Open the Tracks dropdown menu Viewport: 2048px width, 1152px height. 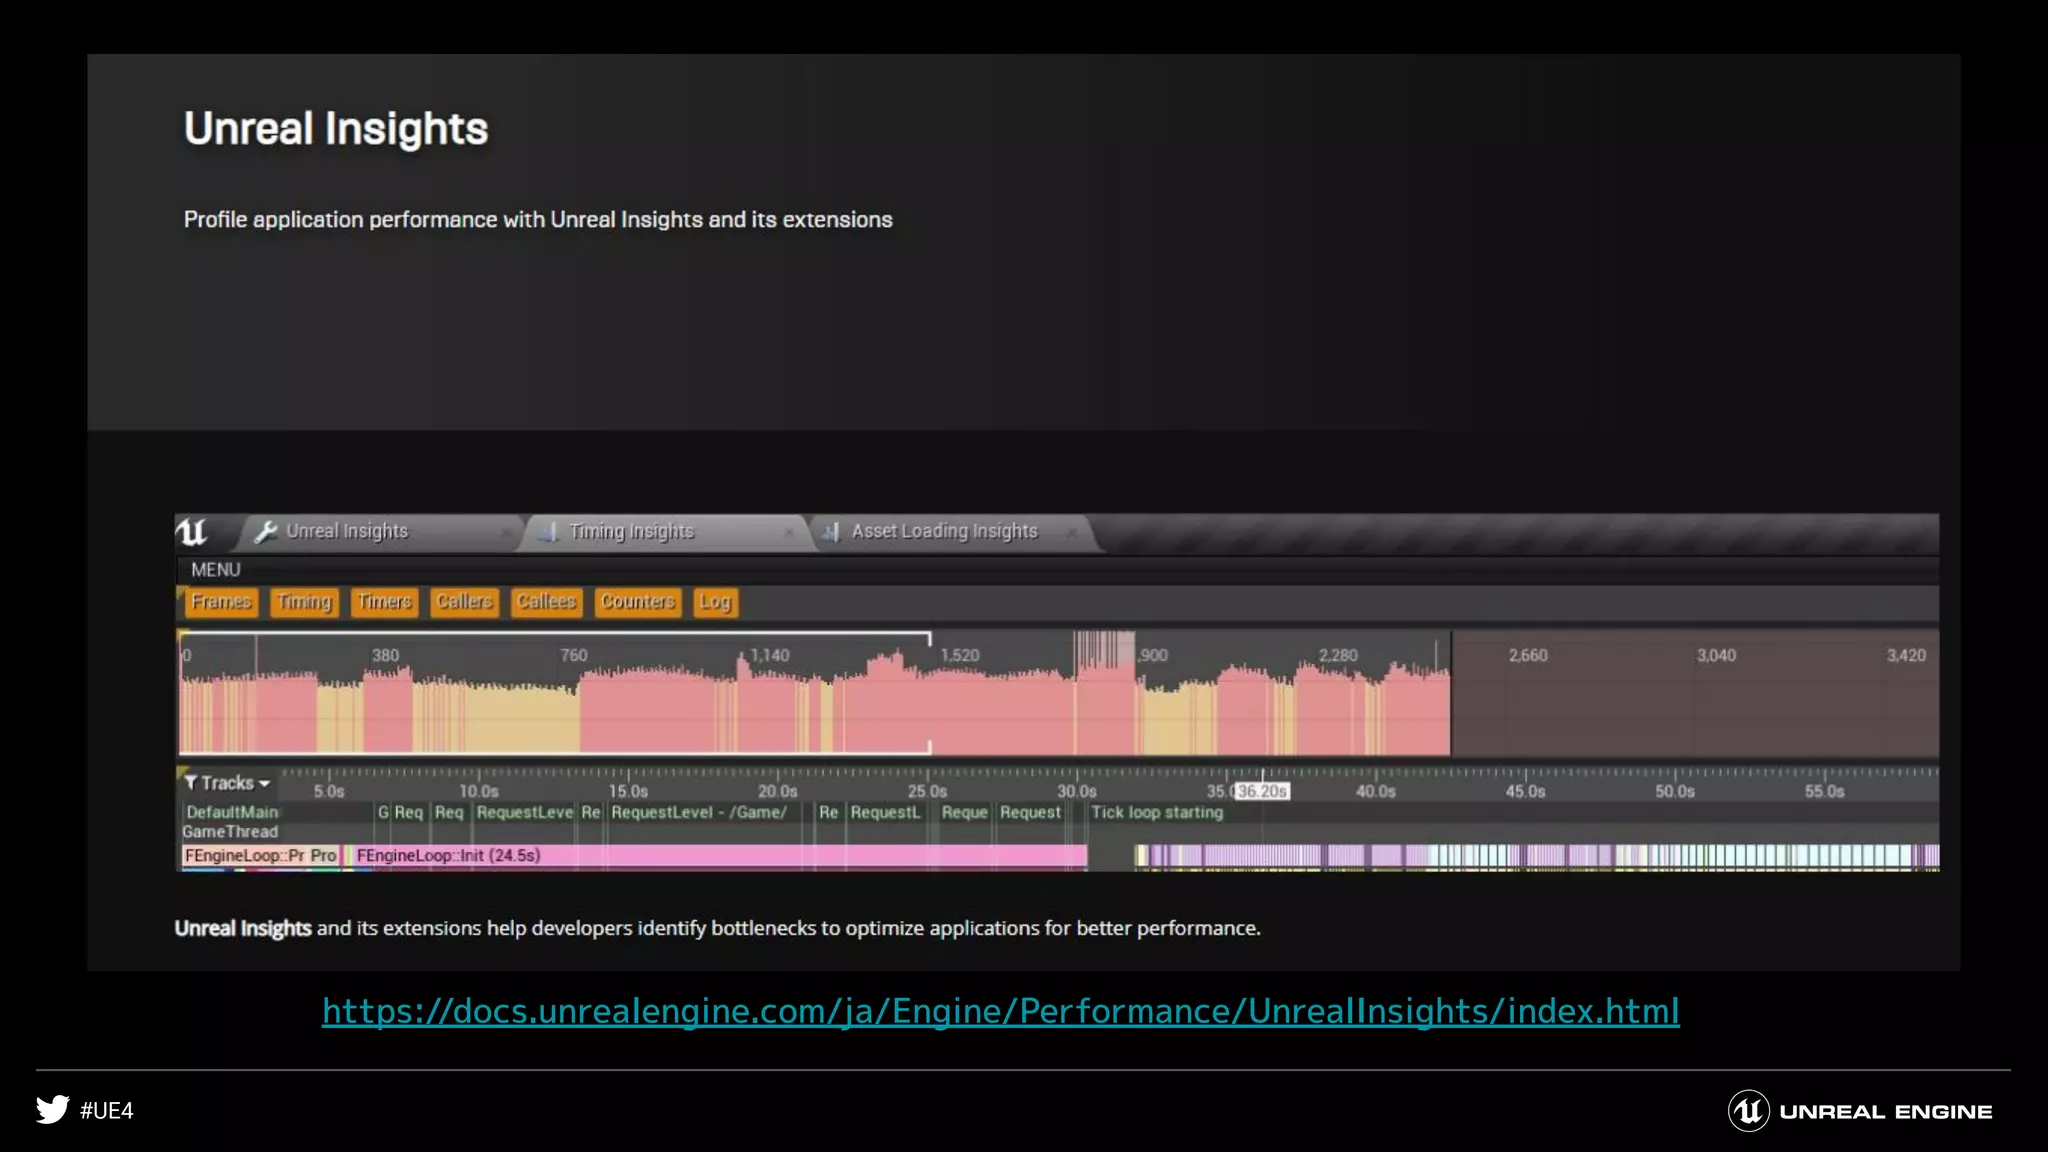pyautogui.click(x=234, y=783)
